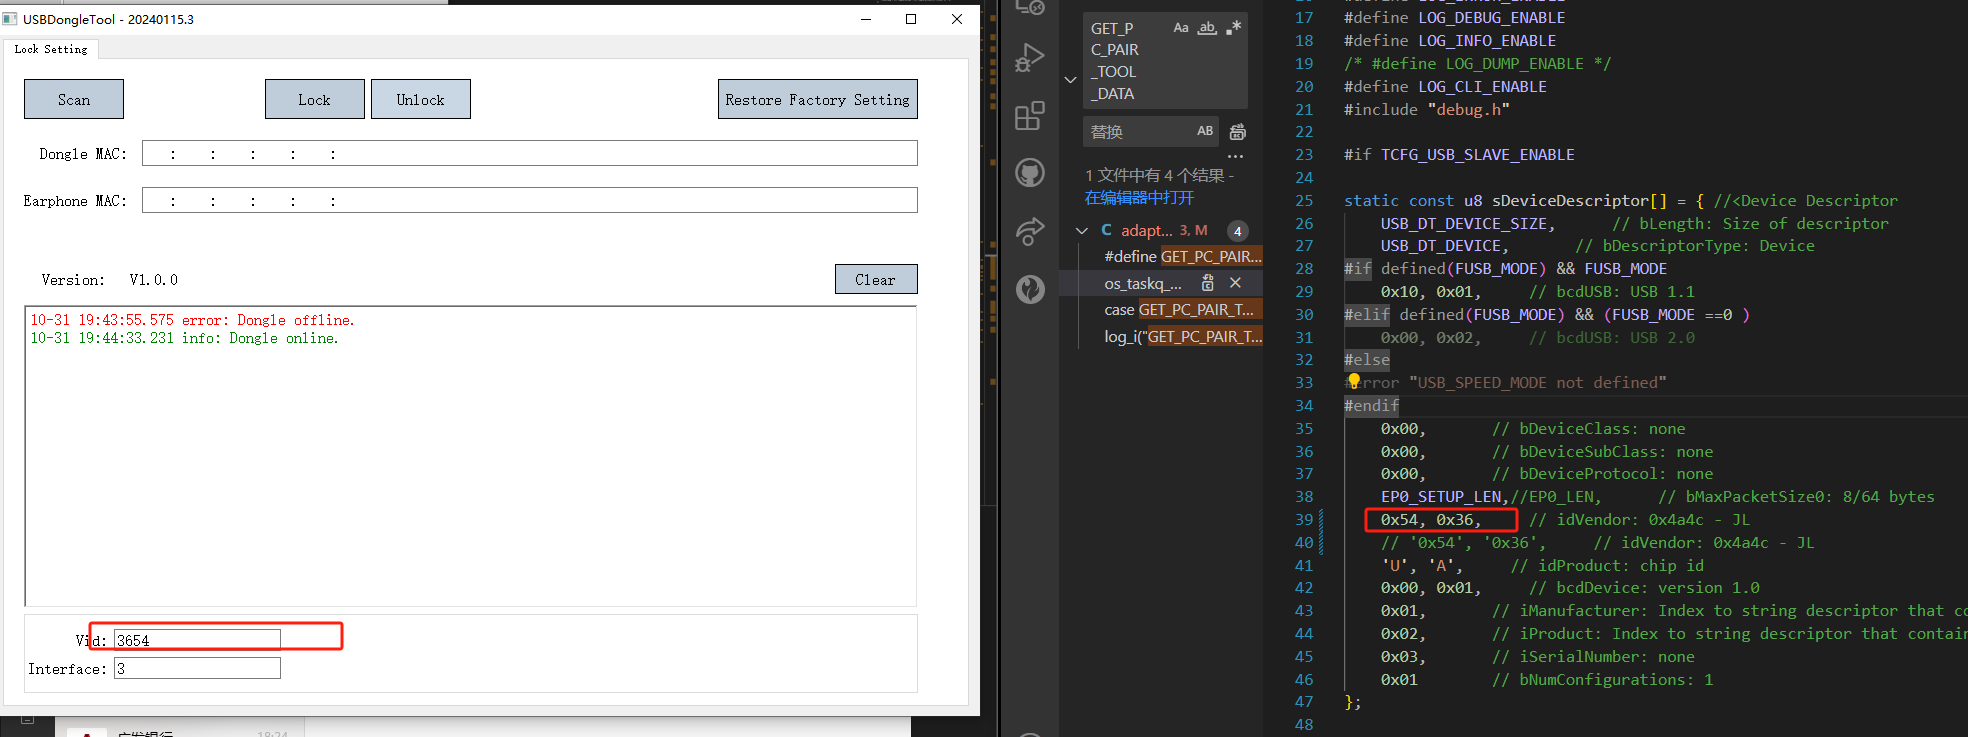Dismiss the os_taskq search result

(x=1235, y=283)
